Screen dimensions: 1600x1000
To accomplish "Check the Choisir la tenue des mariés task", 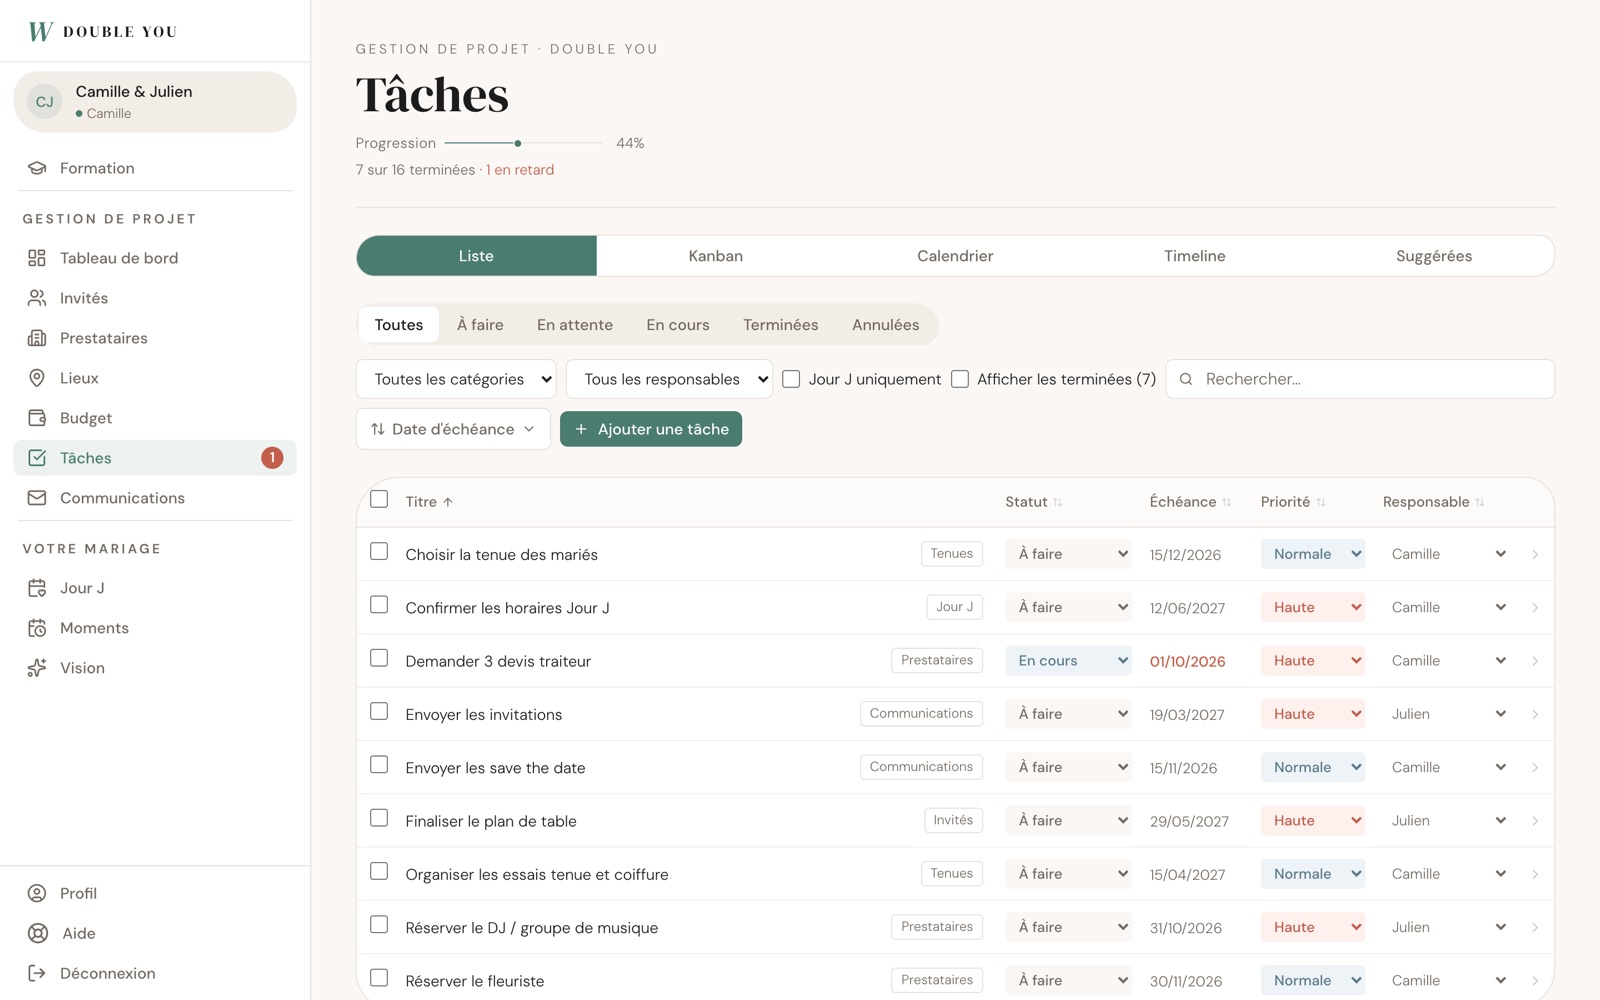I will (379, 552).
